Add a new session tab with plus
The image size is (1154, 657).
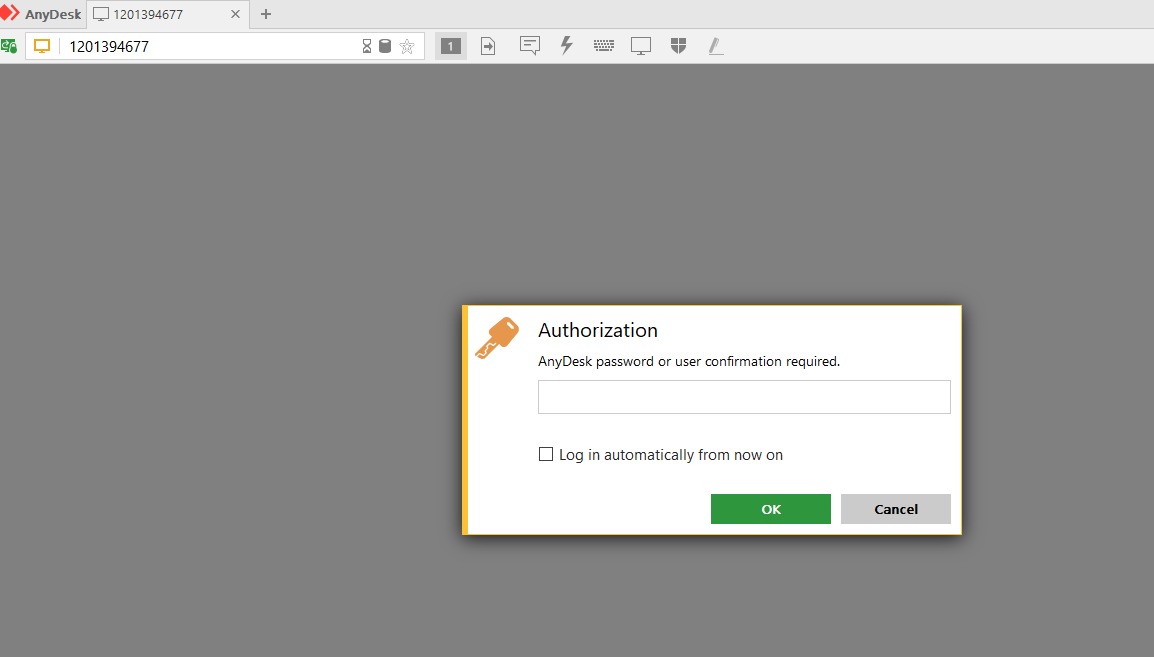[x=266, y=14]
